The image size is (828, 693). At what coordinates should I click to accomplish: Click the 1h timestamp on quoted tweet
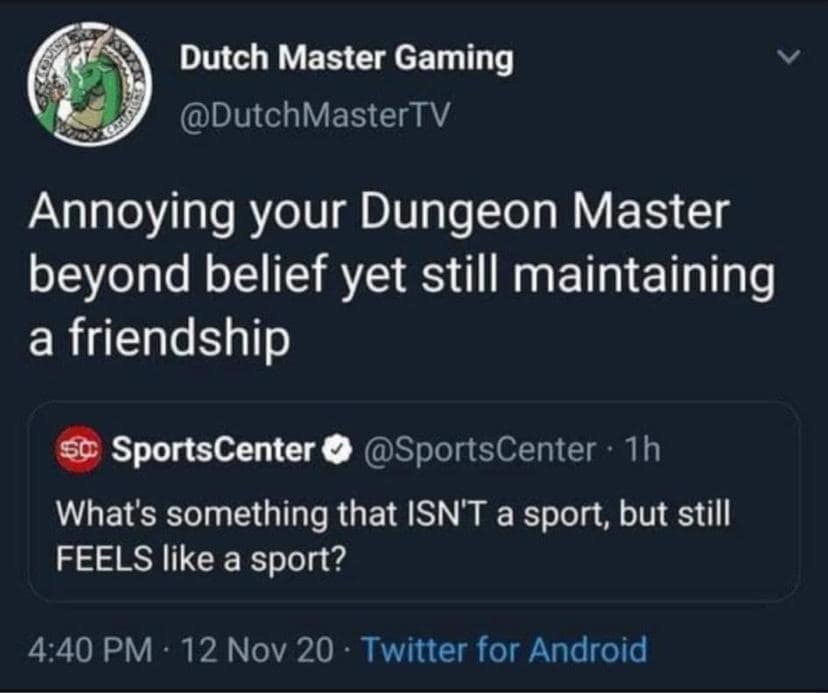pyautogui.click(x=642, y=449)
